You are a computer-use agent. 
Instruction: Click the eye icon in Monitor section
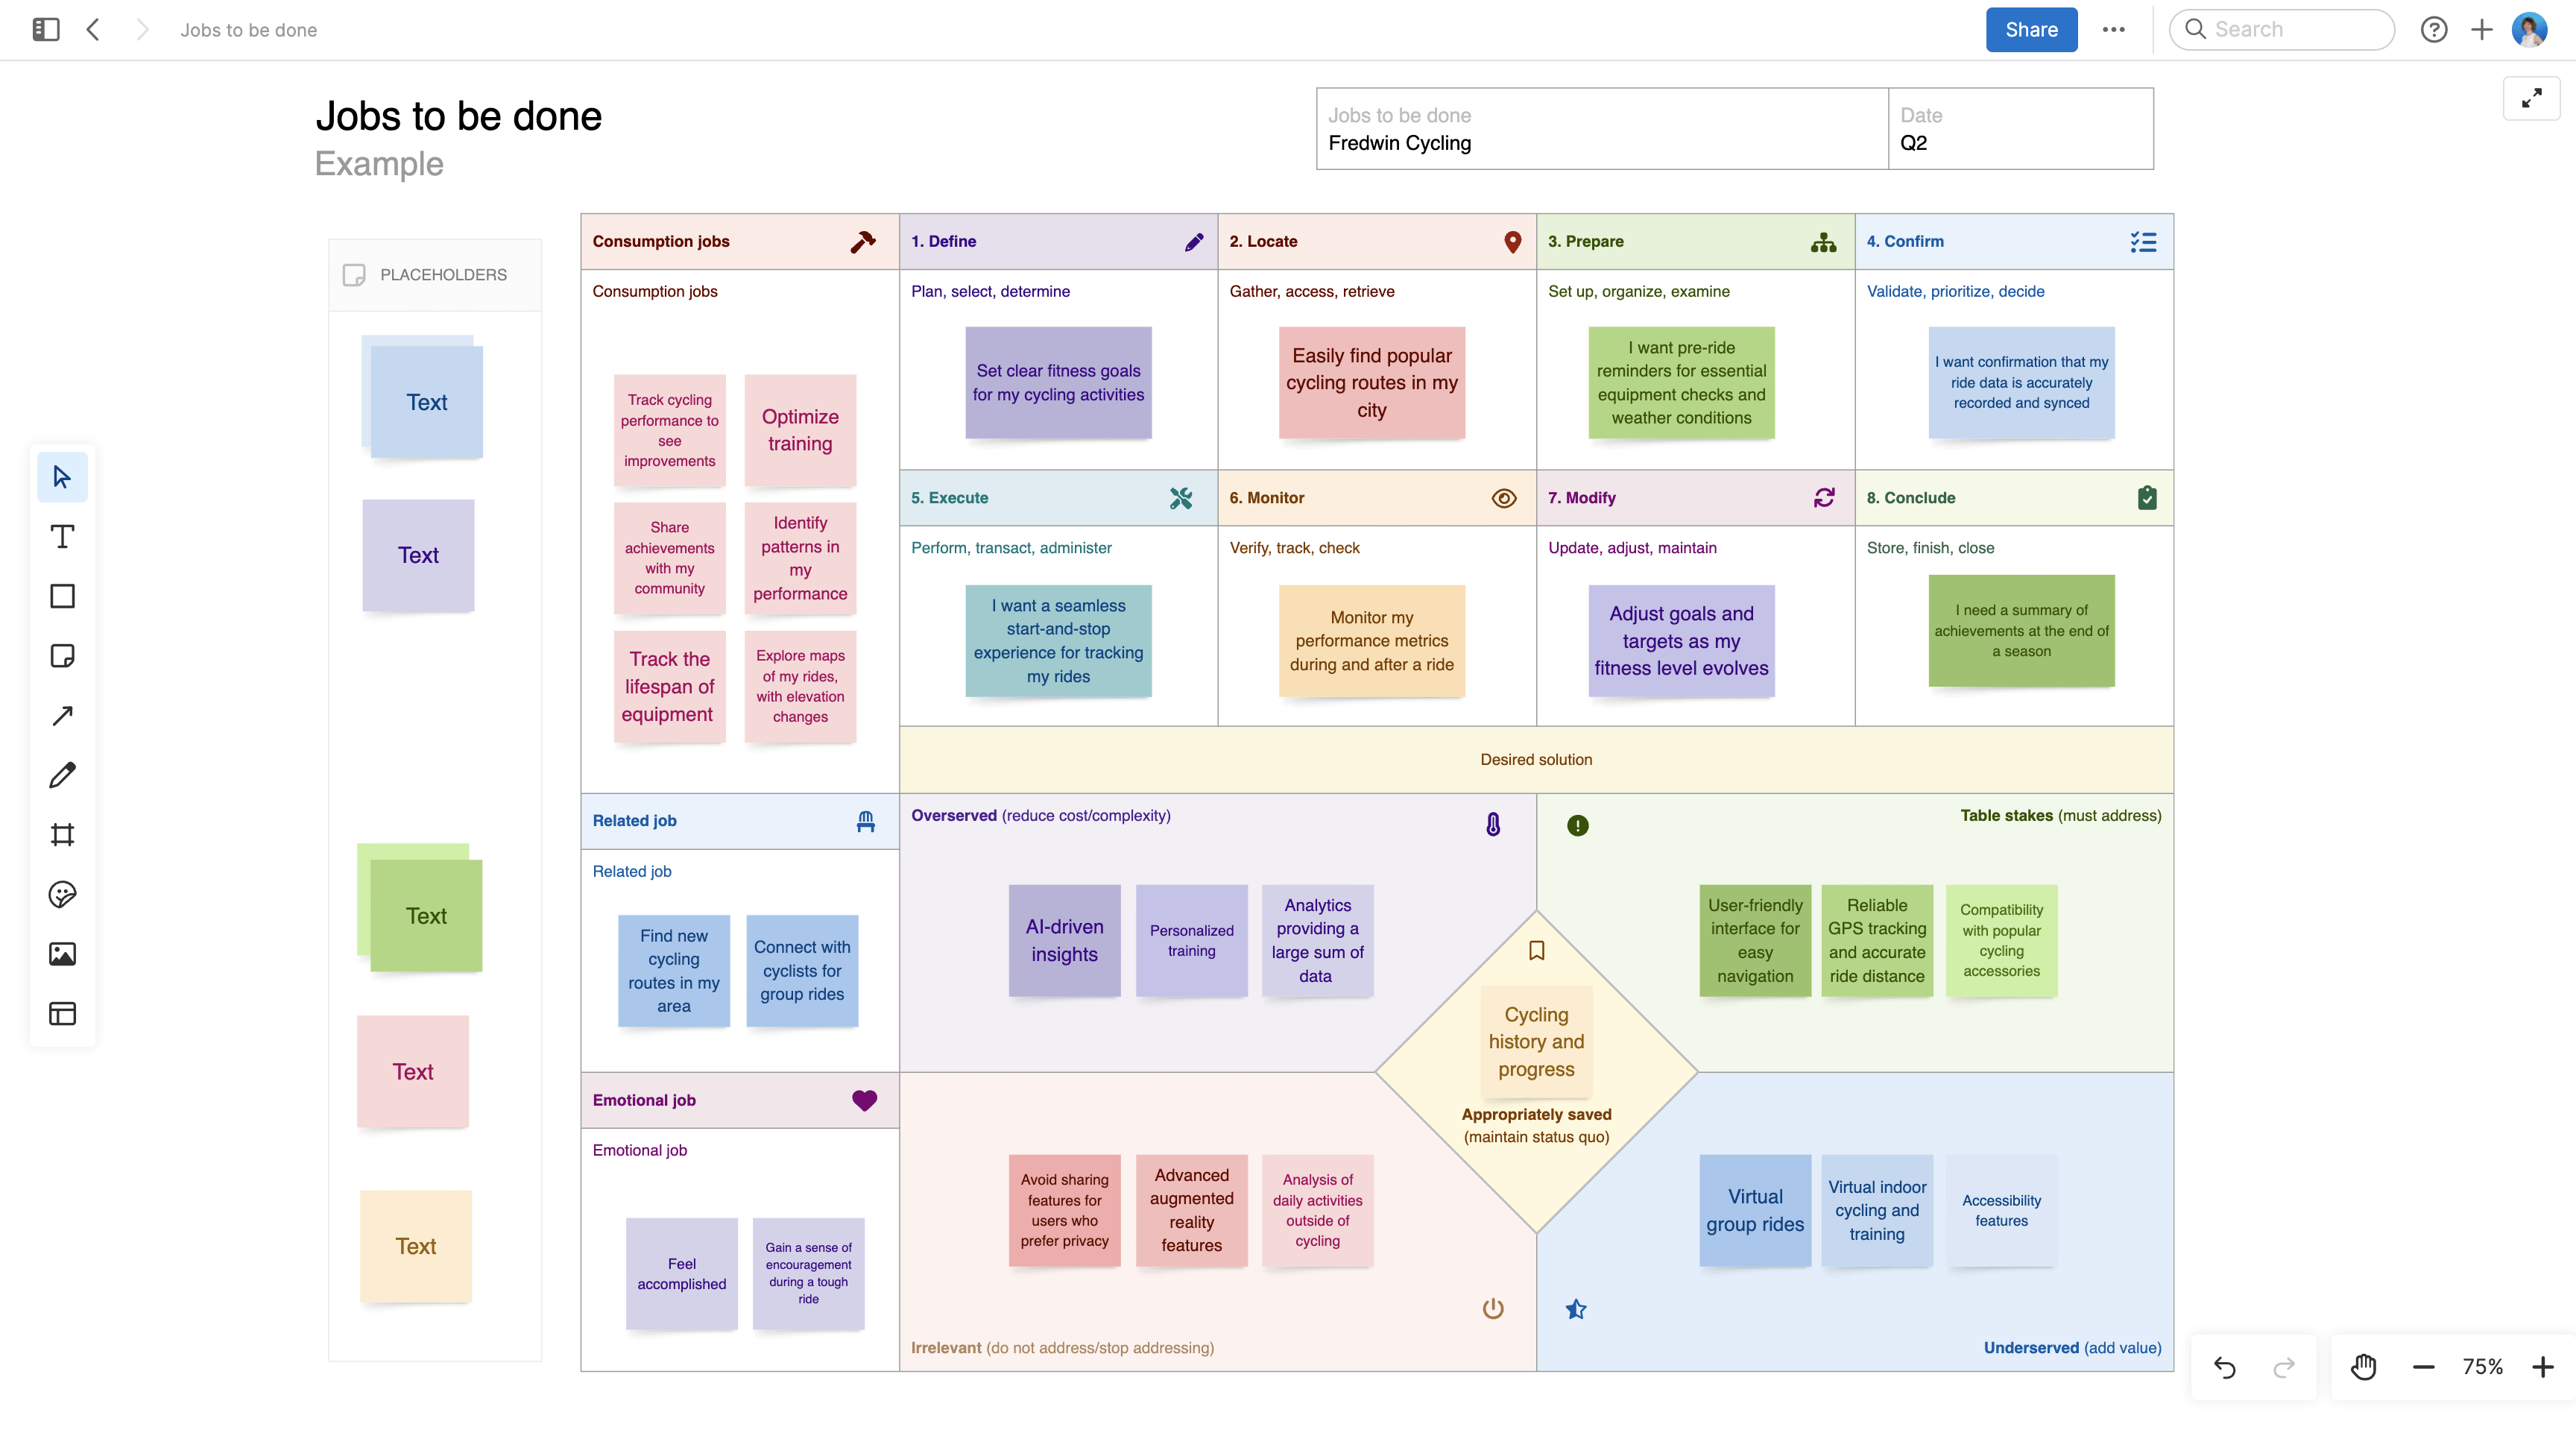tap(1503, 498)
